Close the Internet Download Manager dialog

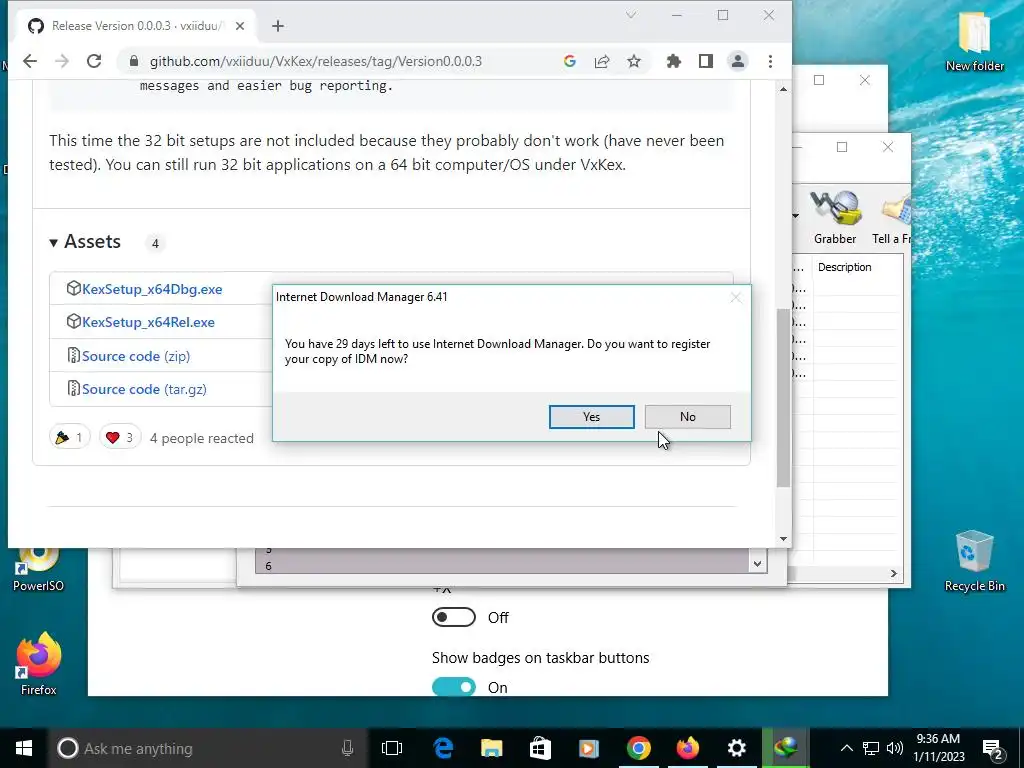[x=735, y=298]
